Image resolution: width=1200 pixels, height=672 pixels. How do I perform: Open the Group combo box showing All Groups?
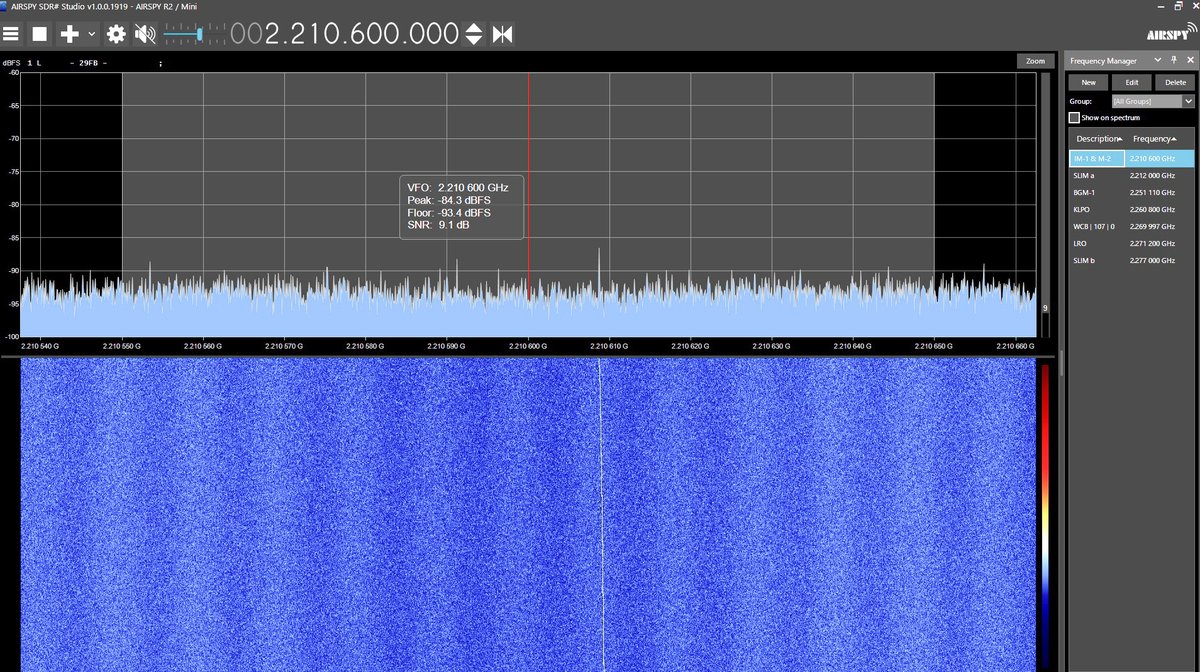tap(1153, 101)
